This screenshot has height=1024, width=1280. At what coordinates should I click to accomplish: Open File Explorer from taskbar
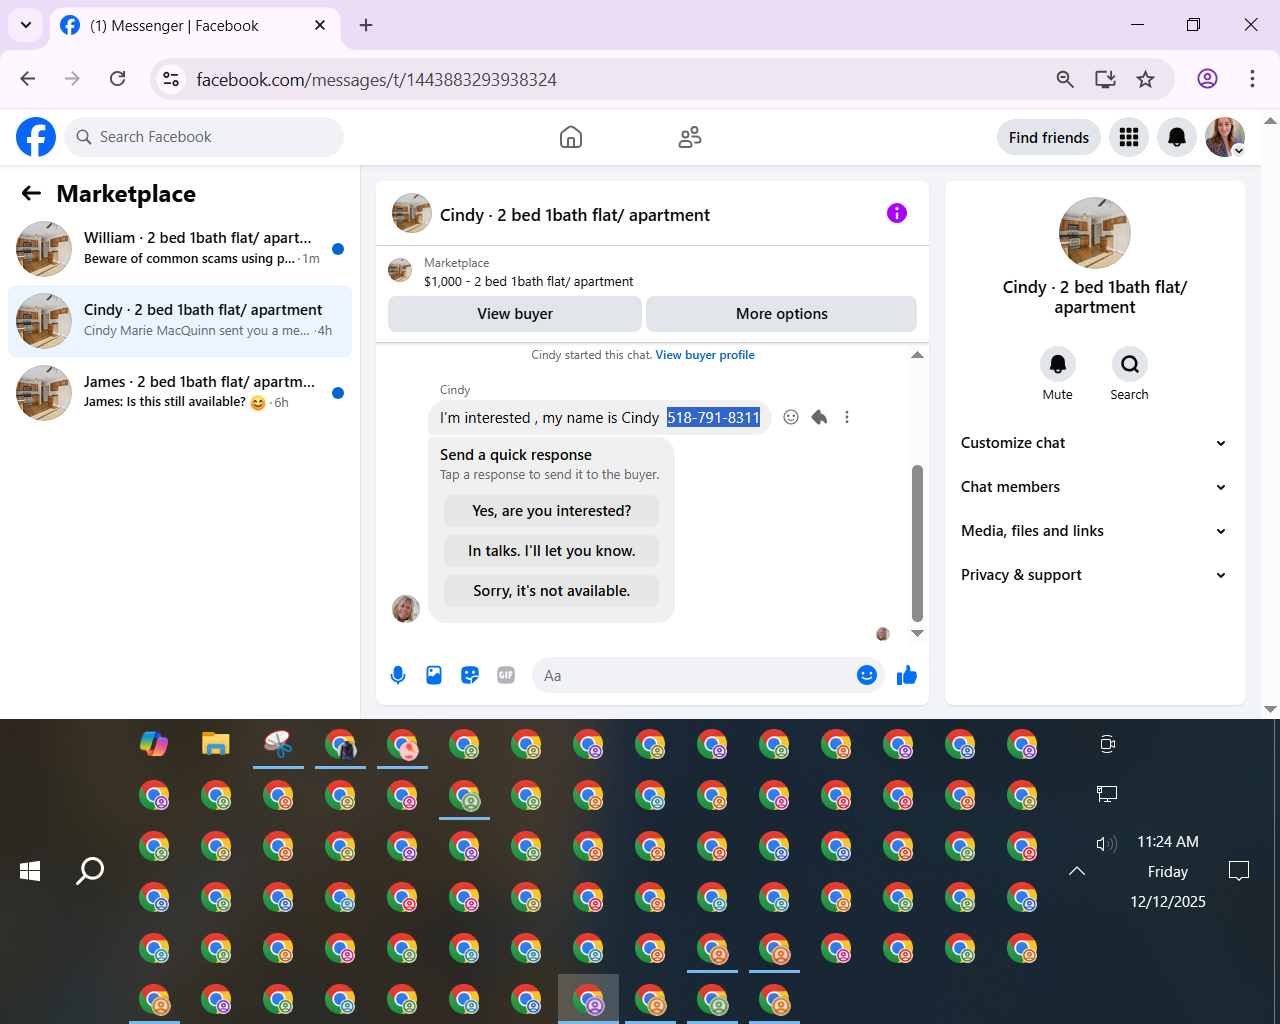click(216, 744)
